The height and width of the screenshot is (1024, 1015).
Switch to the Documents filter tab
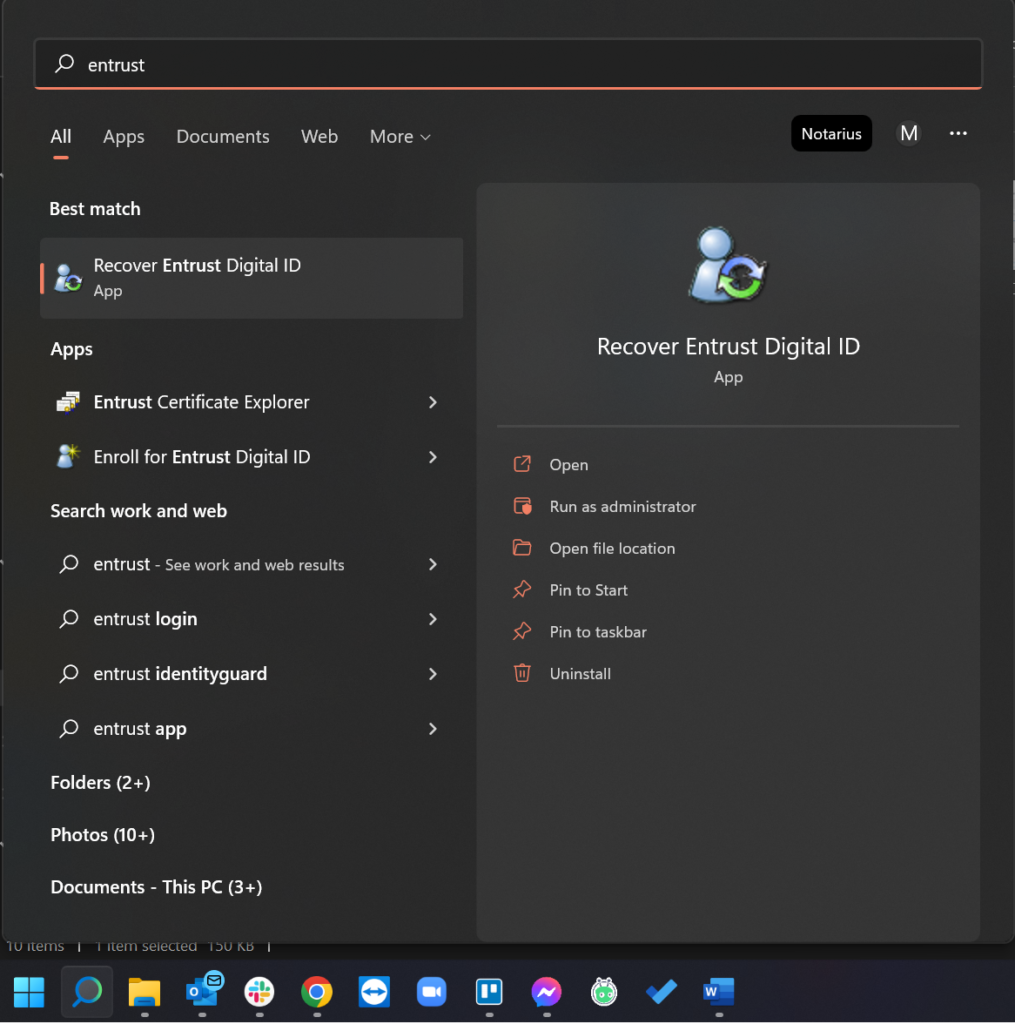(x=223, y=137)
